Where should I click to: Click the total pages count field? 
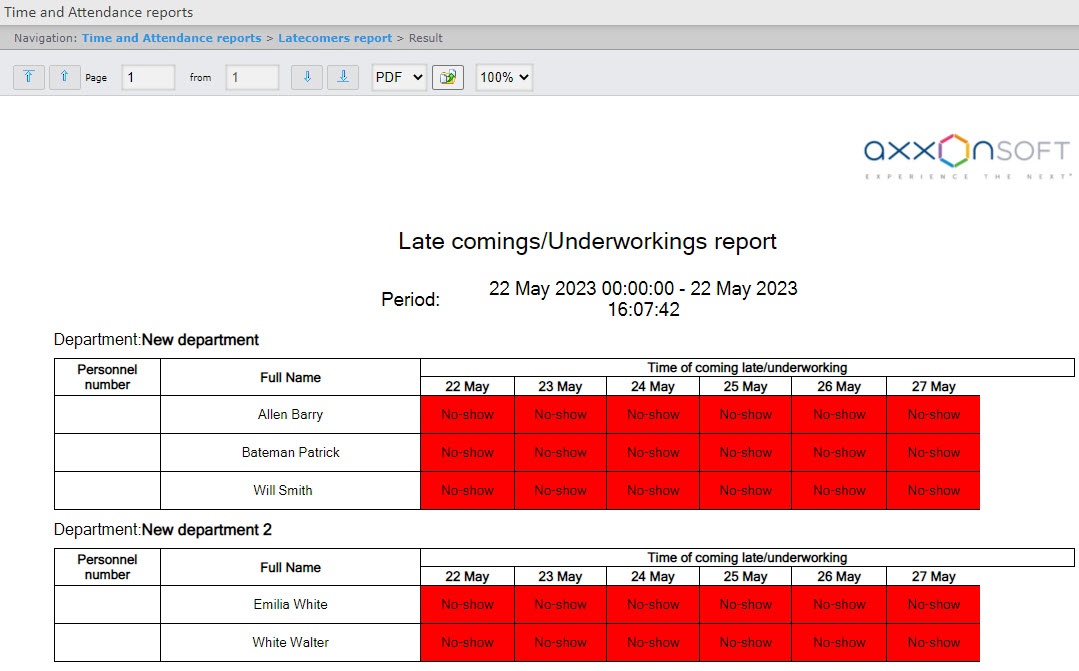tap(252, 77)
